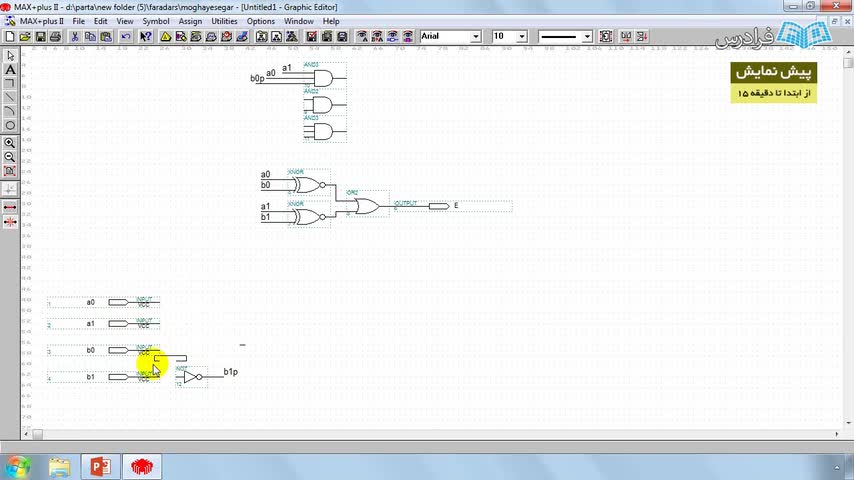Image resolution: width=854 pixels, height=480 pixels.
Task: Click the rotate symbol toolbar icon
Action: 606,37
